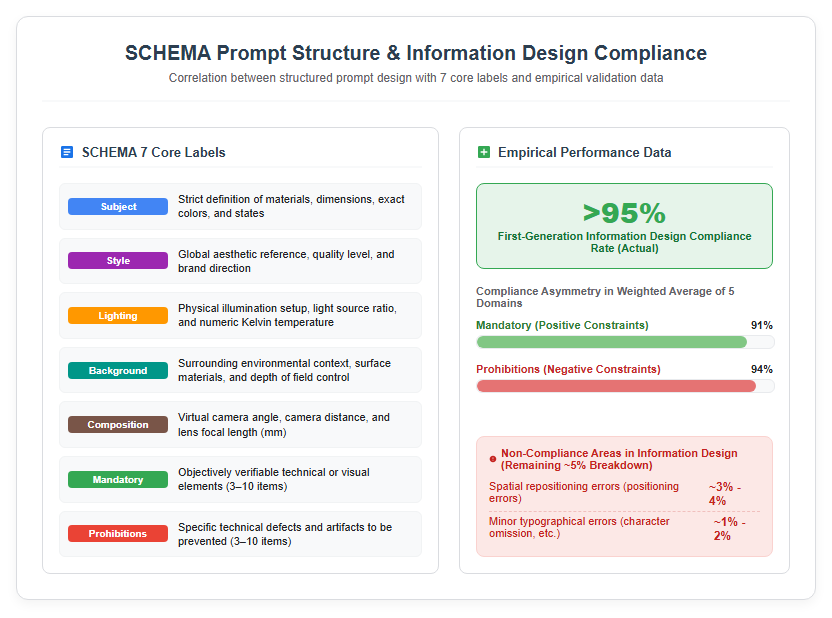Click the Mandatory (Positive Constraints) label text
832x618 pixels.
pyautogui.click(x=562, y=325)
